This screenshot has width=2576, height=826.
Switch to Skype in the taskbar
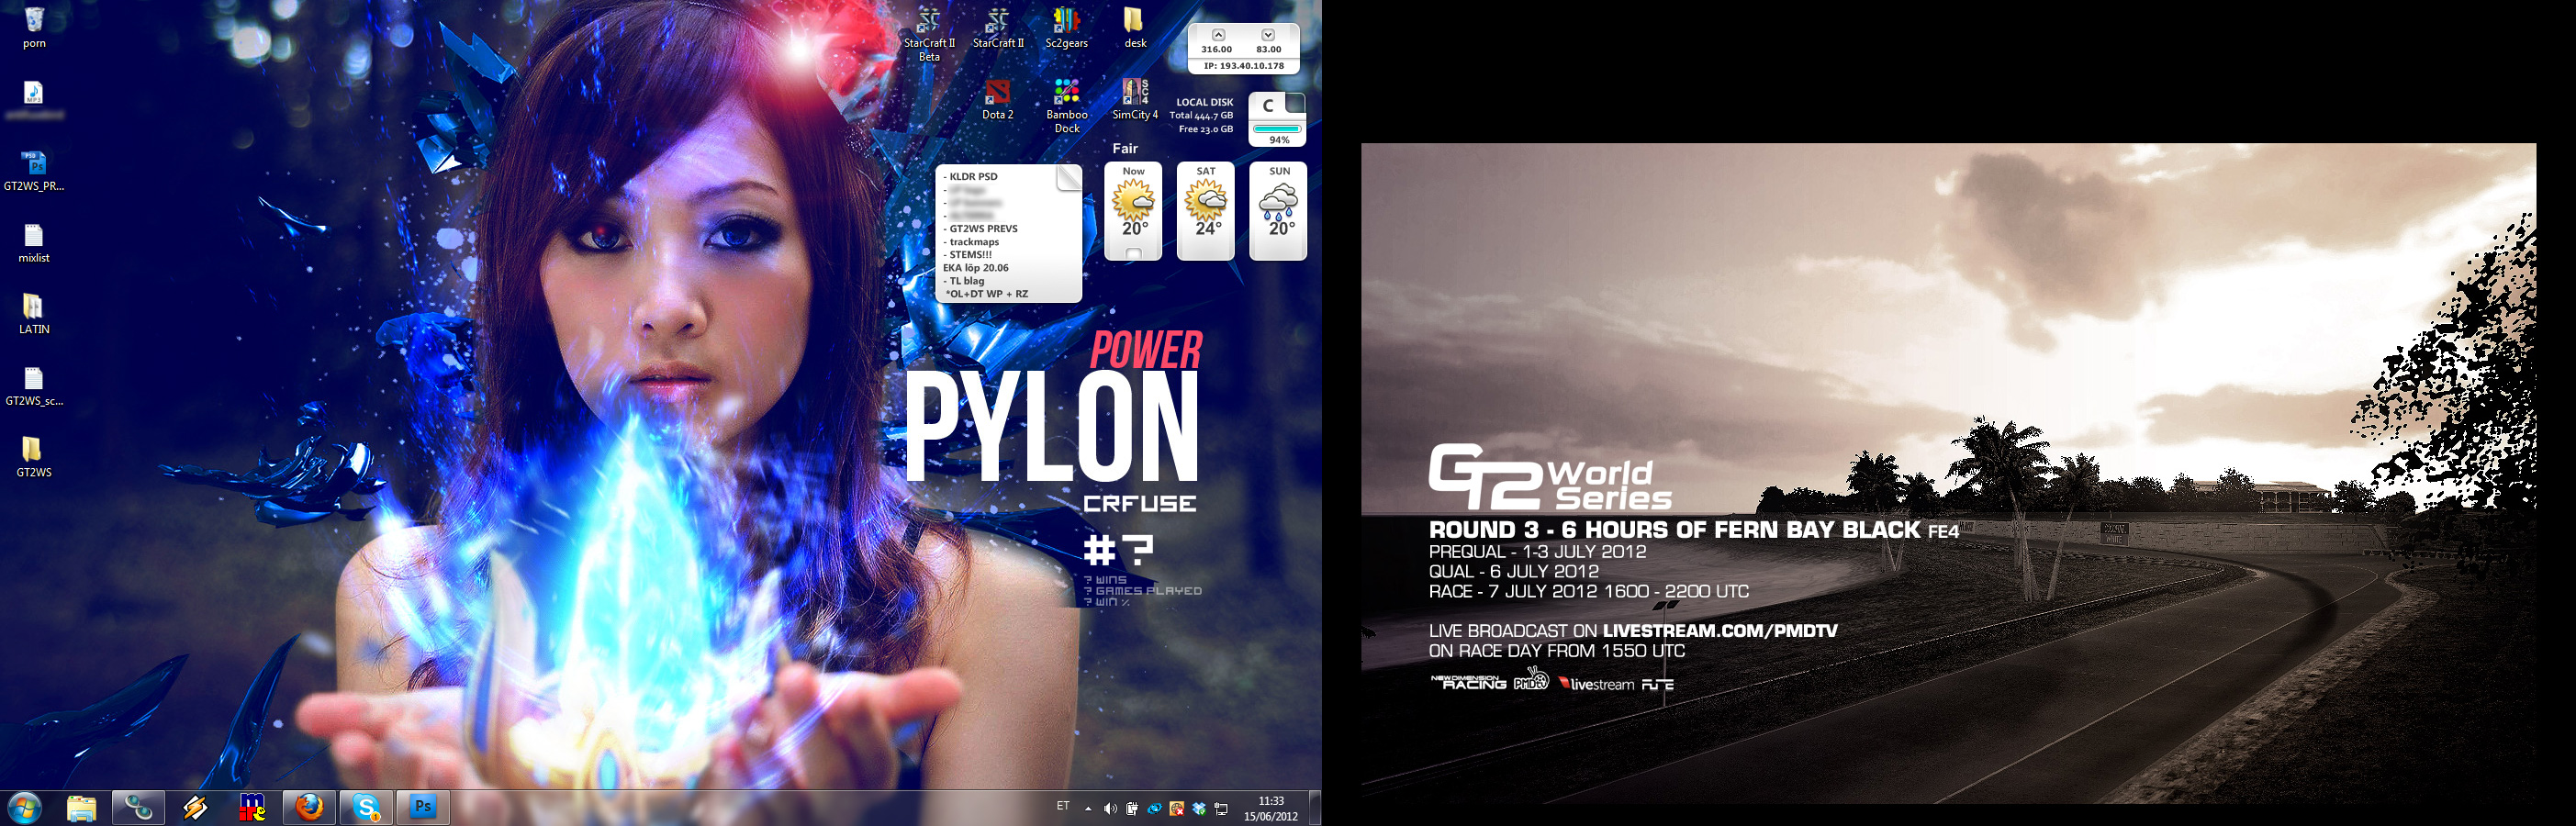coord(366,807)
